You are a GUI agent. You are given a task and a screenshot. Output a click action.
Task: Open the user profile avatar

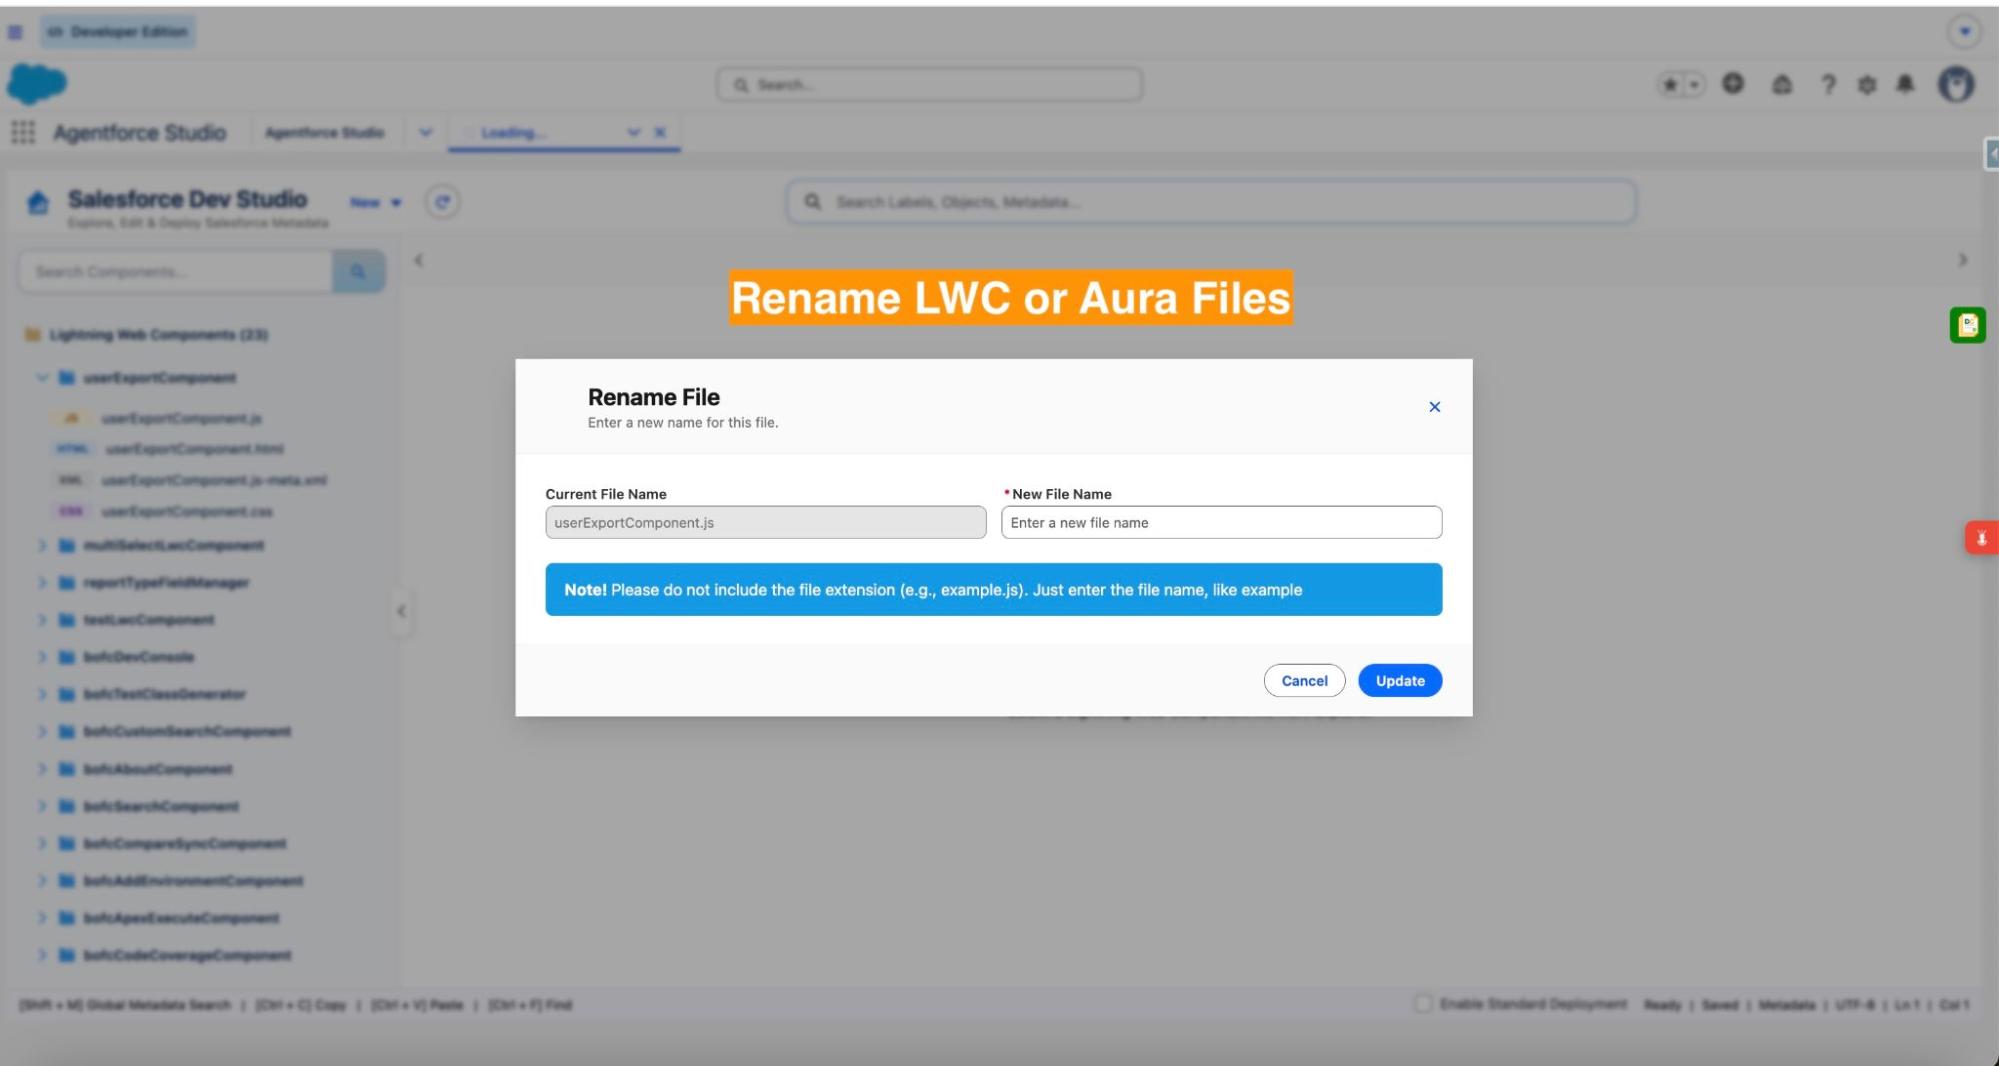pos(1957,84)
